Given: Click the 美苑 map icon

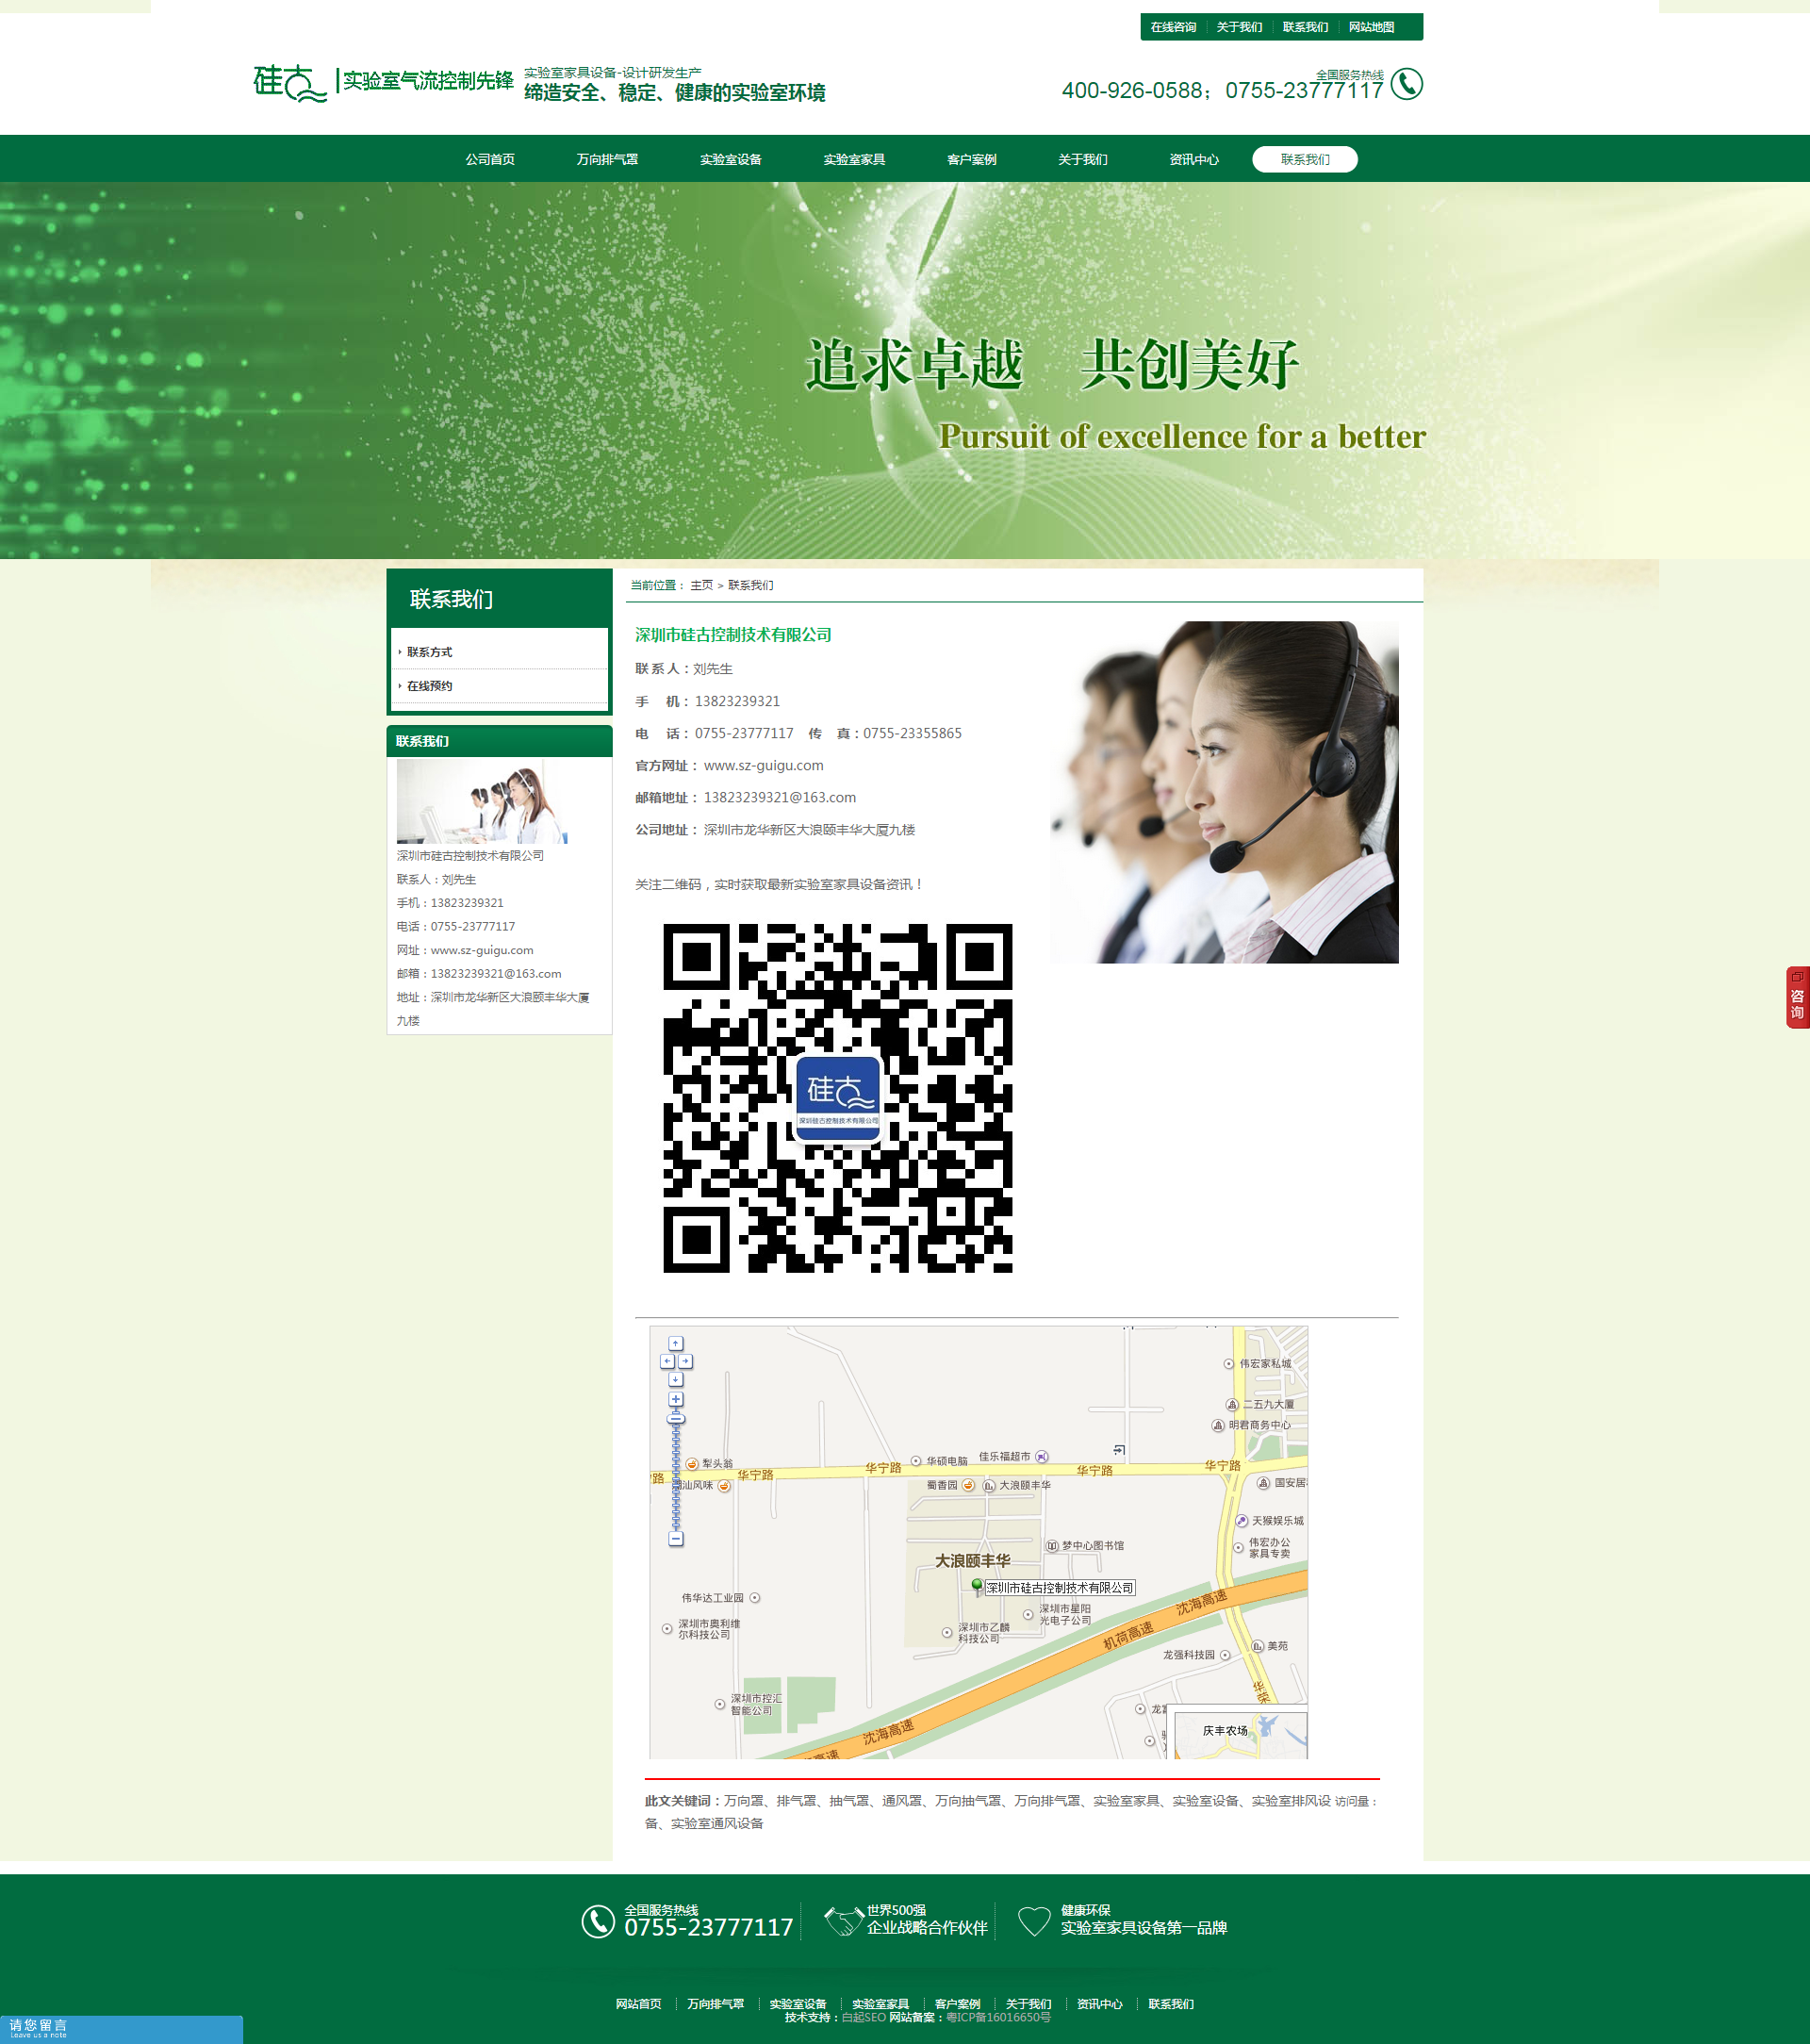Looking at the screenshot, I should pos(1258,1646).
